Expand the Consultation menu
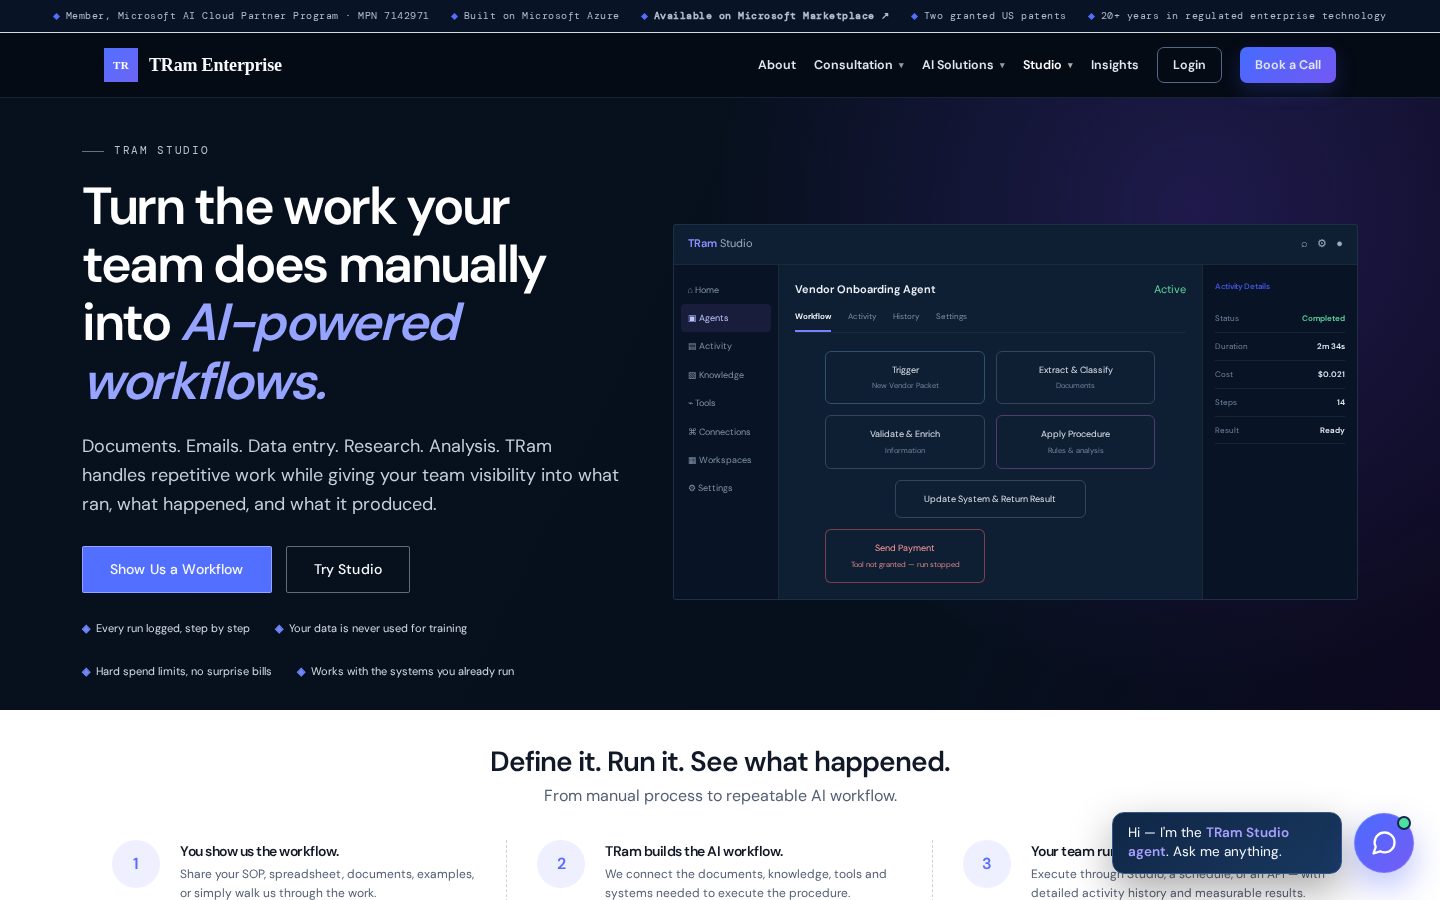Screen dimensions: 1440x900 click(859, 65)
